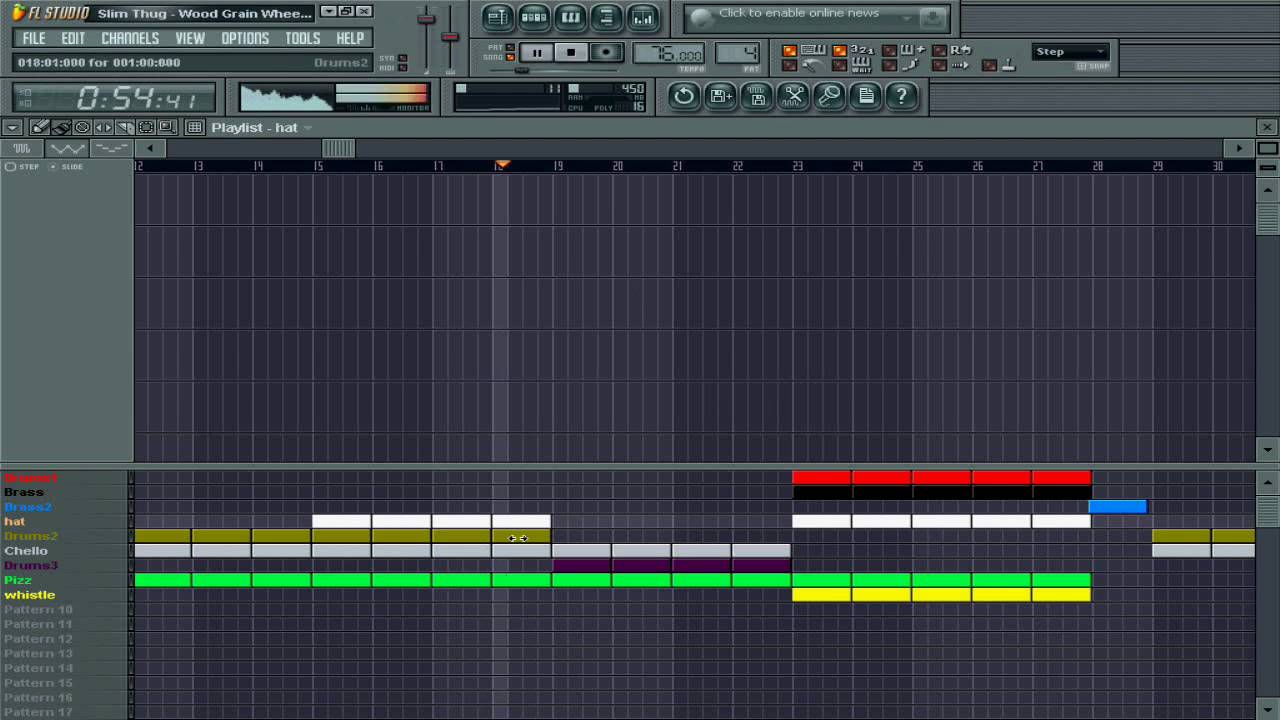Click the playlist scroll right arrow
Viewport: 1280px width, 720px height.
tap(1240, 148)
